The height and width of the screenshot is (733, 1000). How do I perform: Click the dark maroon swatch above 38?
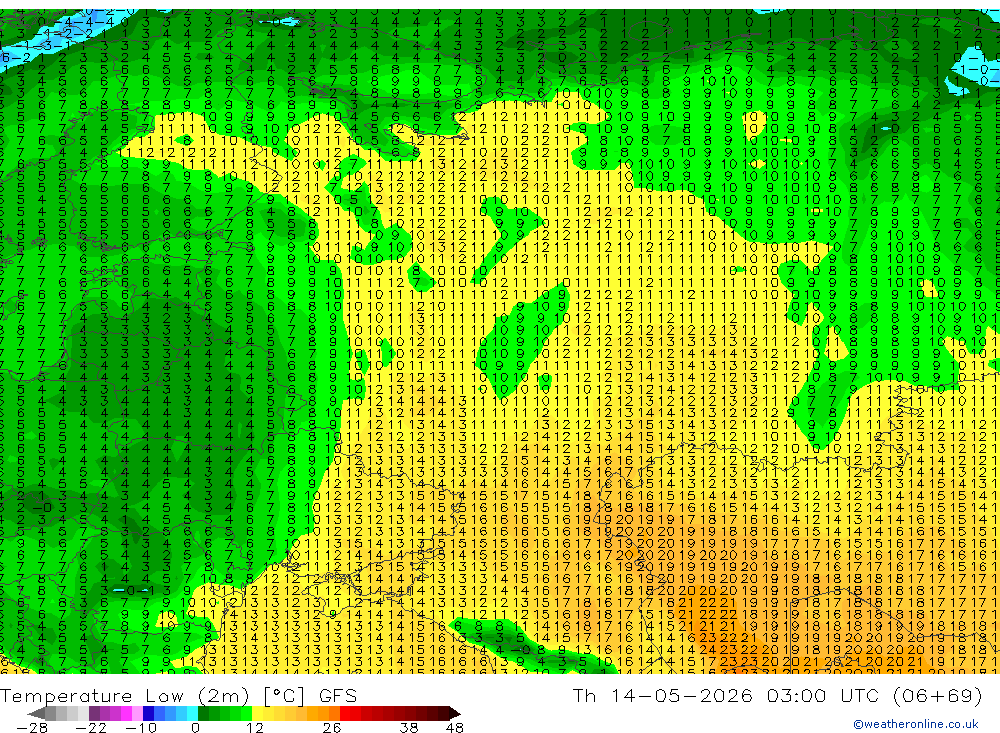[410, 714]
